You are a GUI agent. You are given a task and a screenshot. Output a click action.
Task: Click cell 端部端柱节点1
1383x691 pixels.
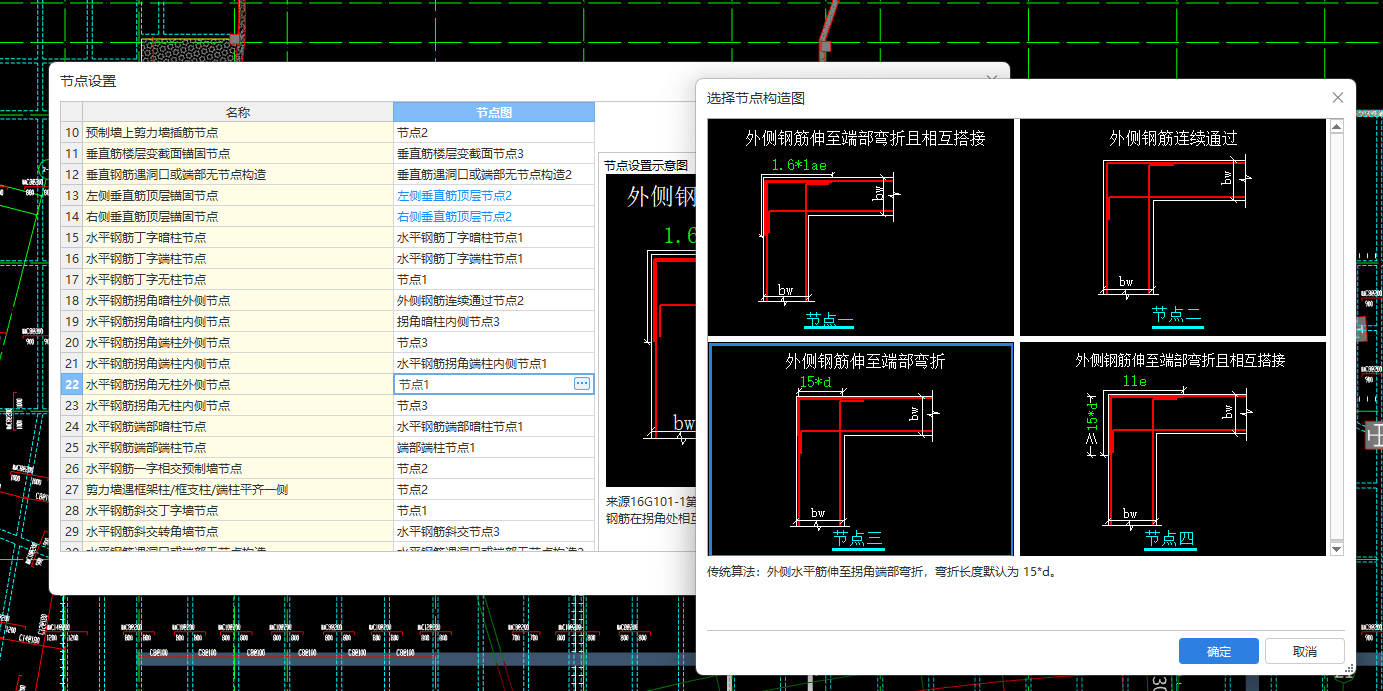coord(494,447)
